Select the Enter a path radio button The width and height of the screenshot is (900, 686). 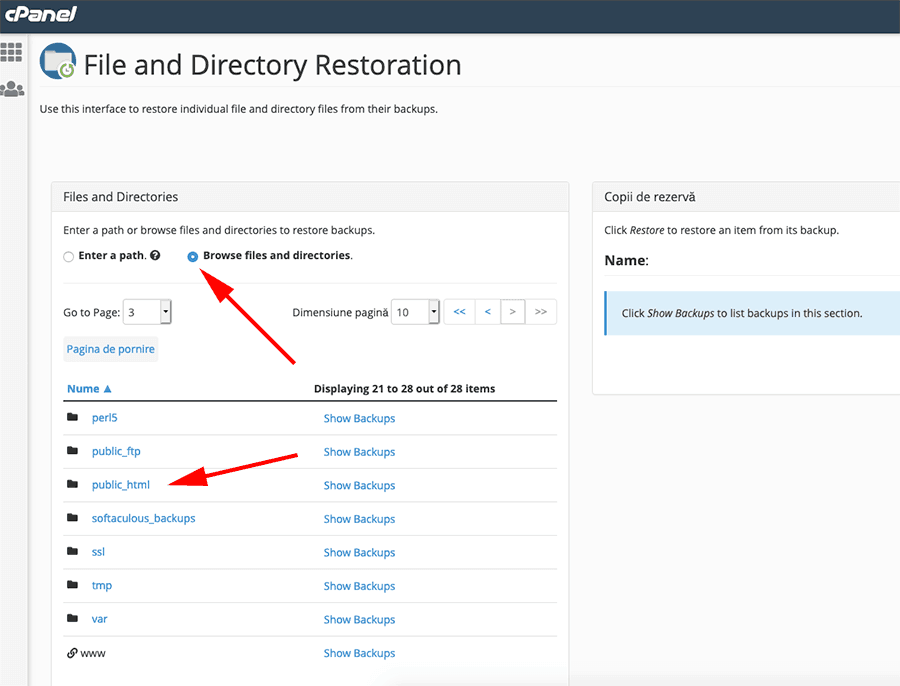(x=67, y=256)
